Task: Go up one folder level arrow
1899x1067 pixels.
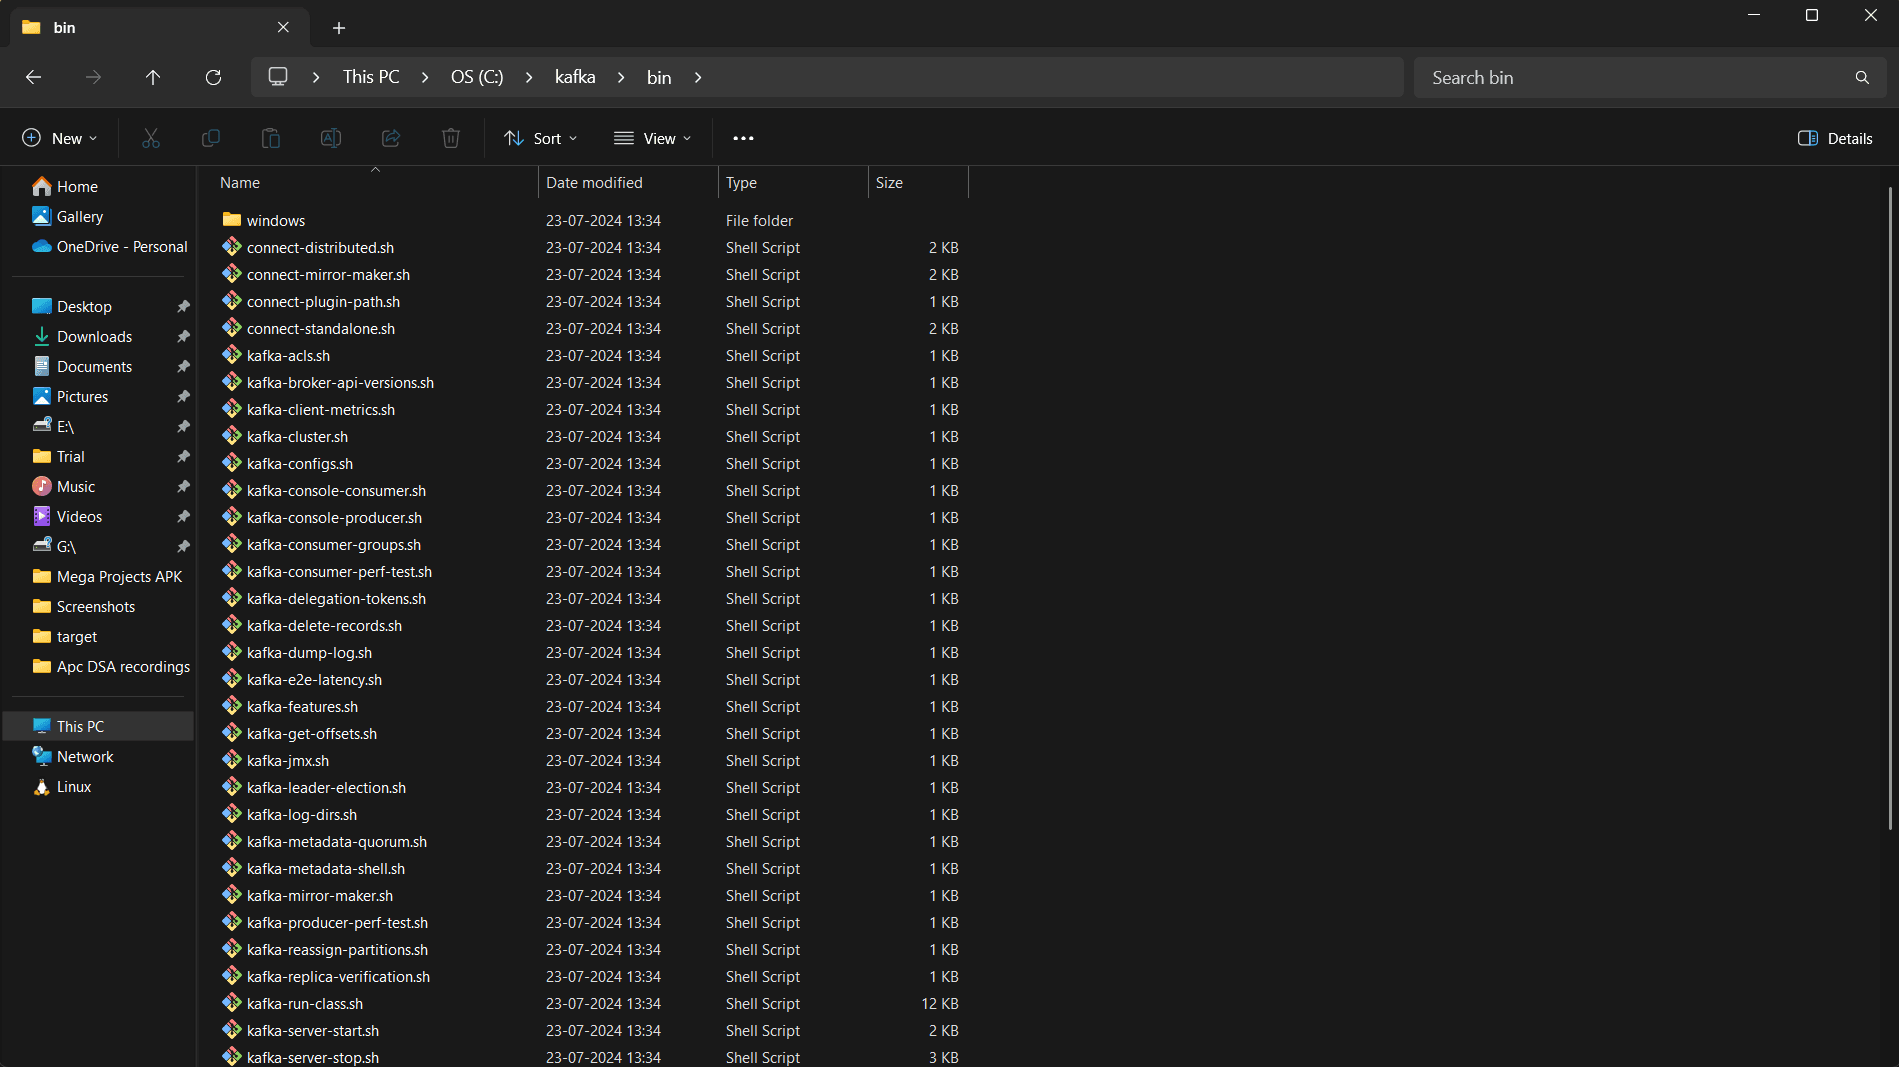Action: click(x=153, y=77)
